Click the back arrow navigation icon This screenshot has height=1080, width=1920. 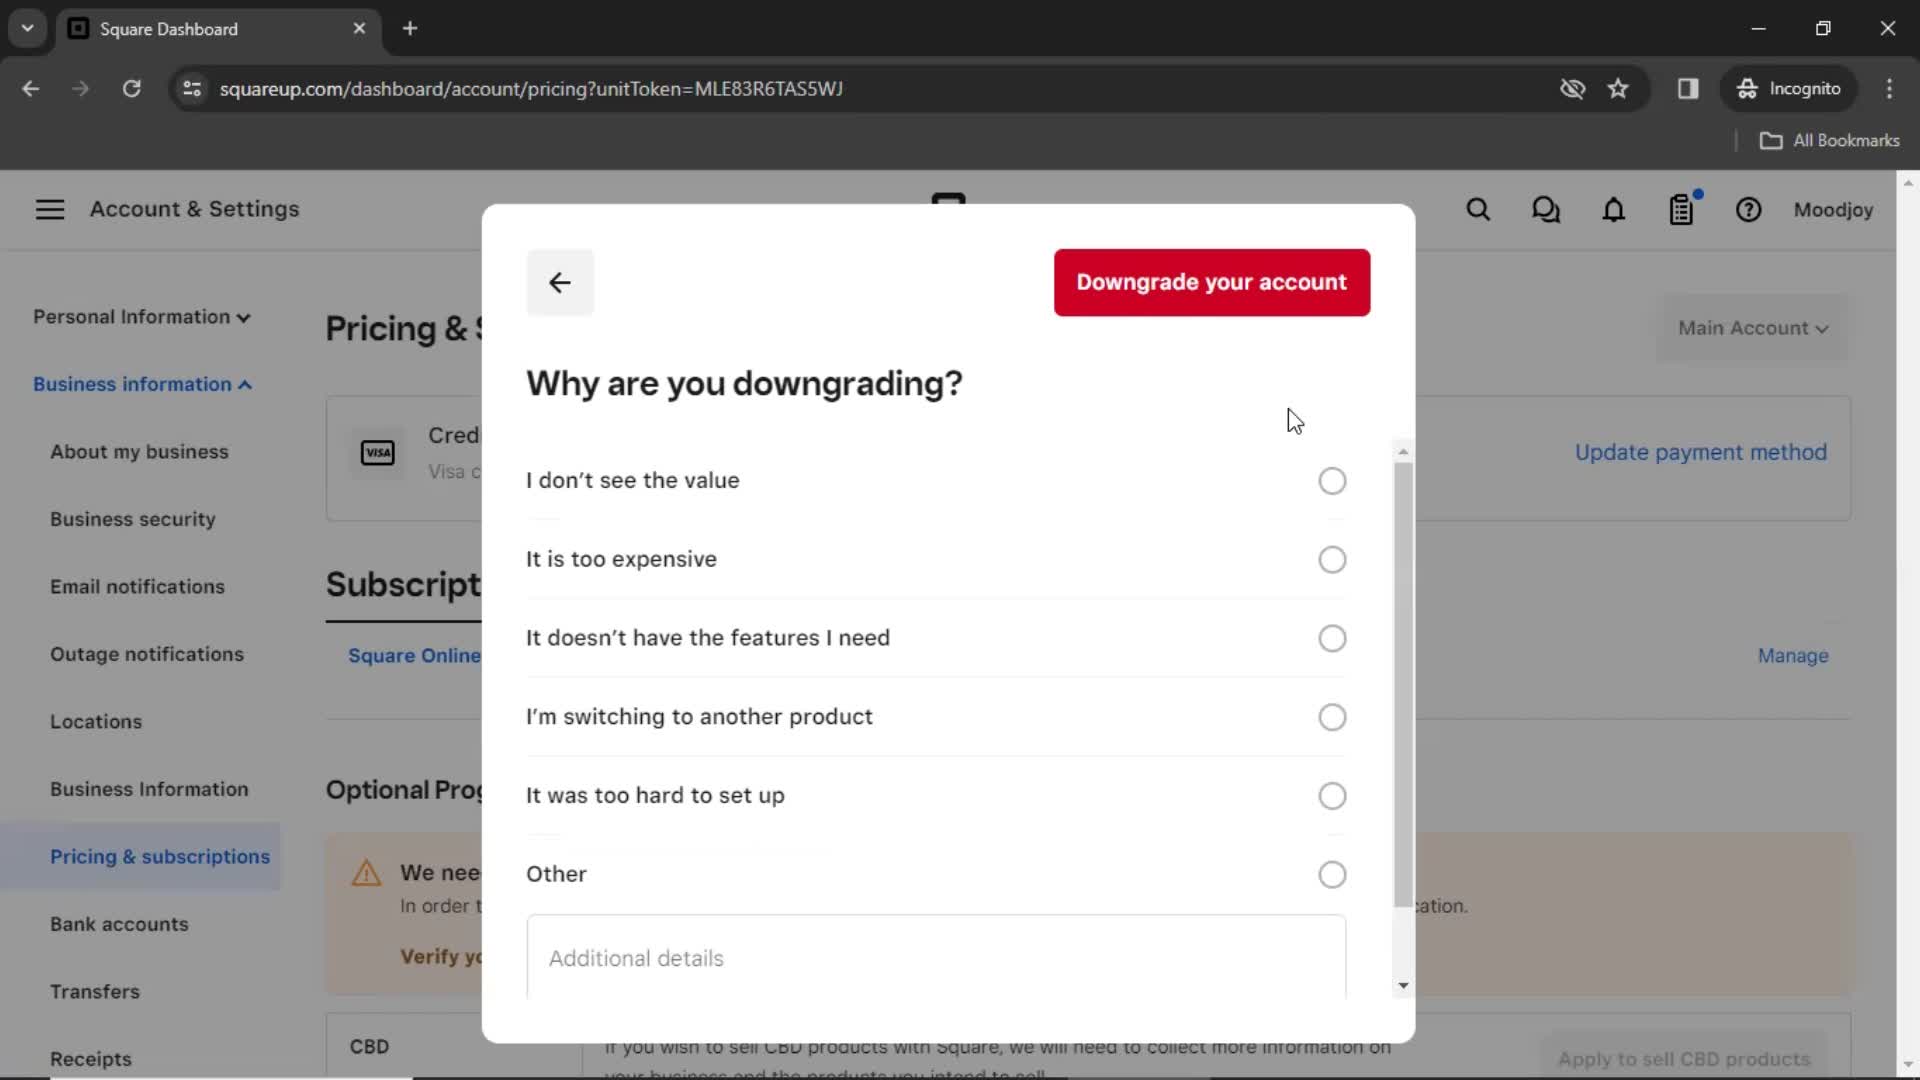pos(560,281)
